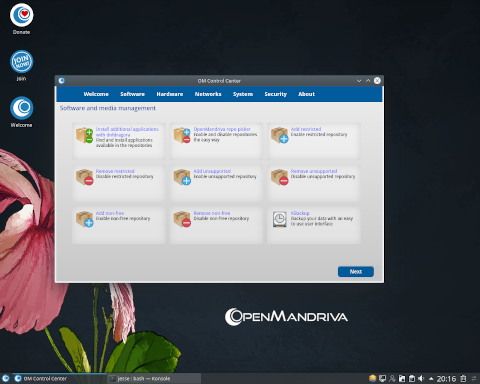
Task: Click the OM Control Center titlebar logo icon
Action: point(61,81)
